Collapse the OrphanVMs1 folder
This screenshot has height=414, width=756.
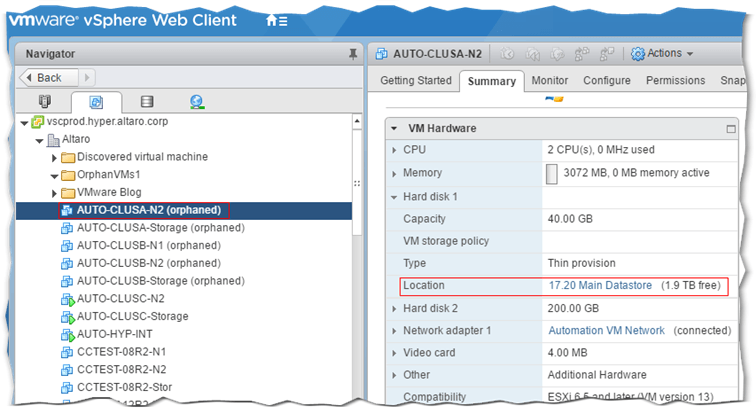54,176
